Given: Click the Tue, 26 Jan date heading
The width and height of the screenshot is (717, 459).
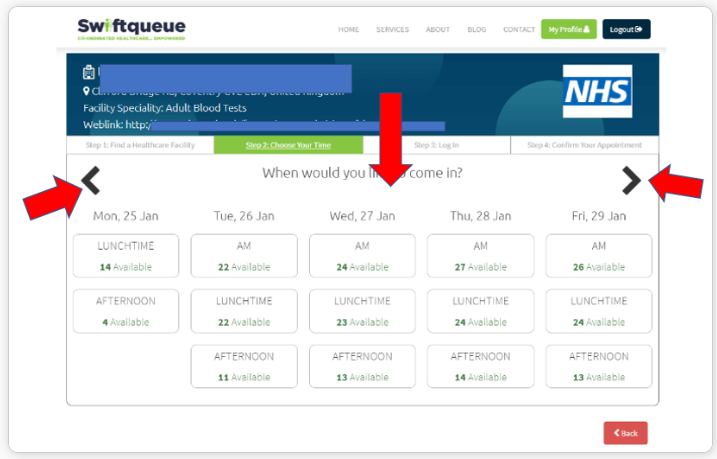Looking at the screenshot, I should click(x=244, y=216).
